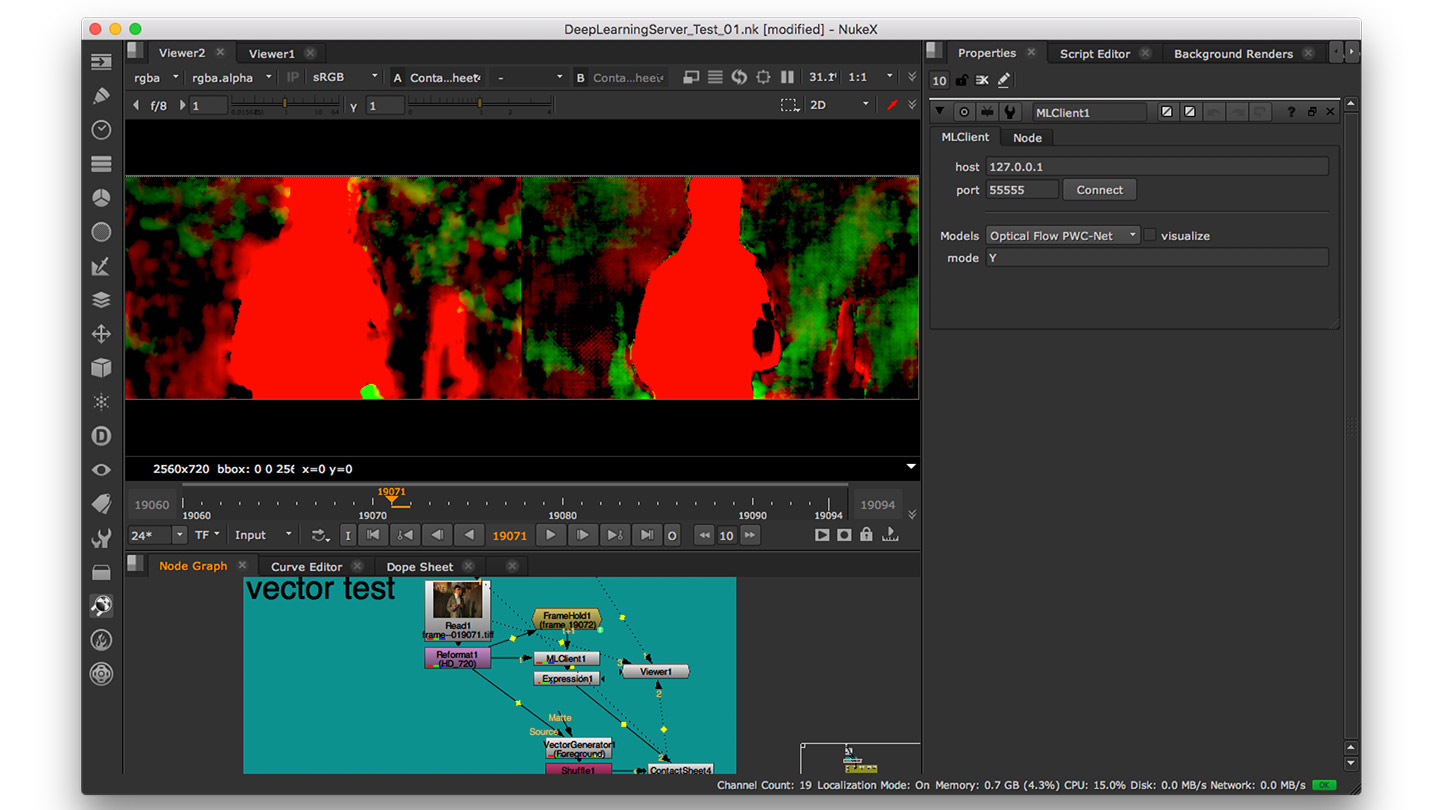Expand the sRGB colorspace dropdown
This screenshot has height=810, width=1440.
[345, 77]
